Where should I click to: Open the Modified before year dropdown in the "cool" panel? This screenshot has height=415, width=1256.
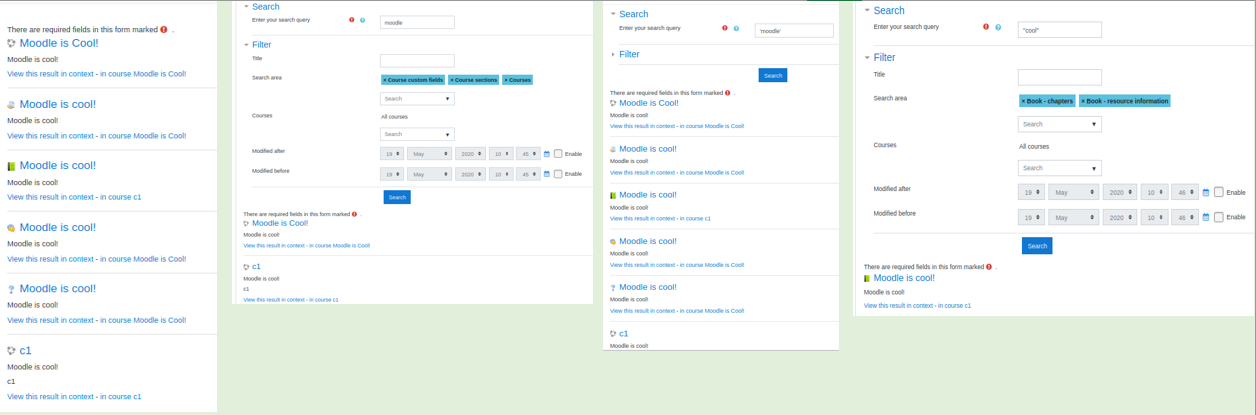click(1119, 217)
